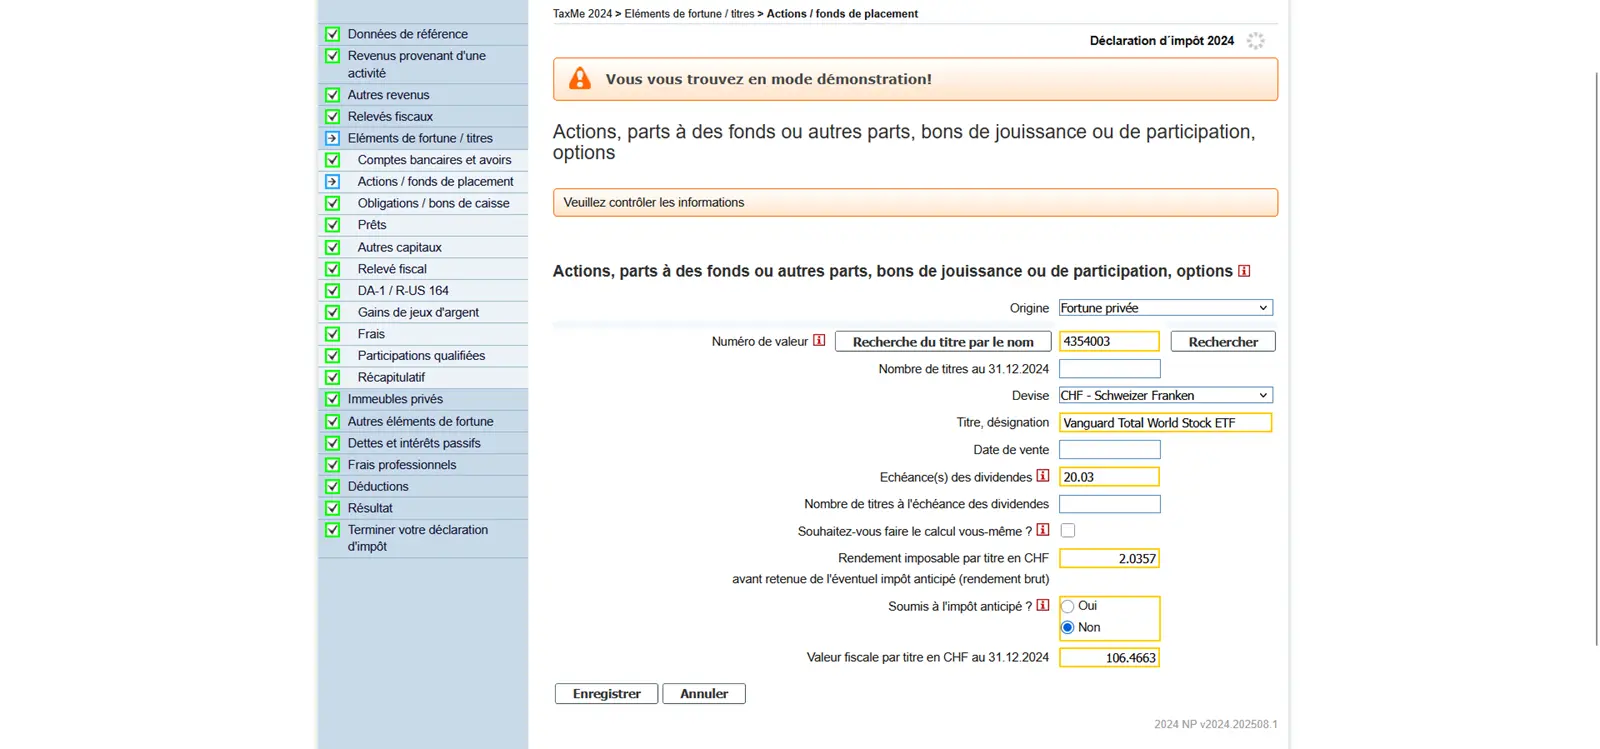Click Recherche du titre par le nom button

(x=943, y=342)
